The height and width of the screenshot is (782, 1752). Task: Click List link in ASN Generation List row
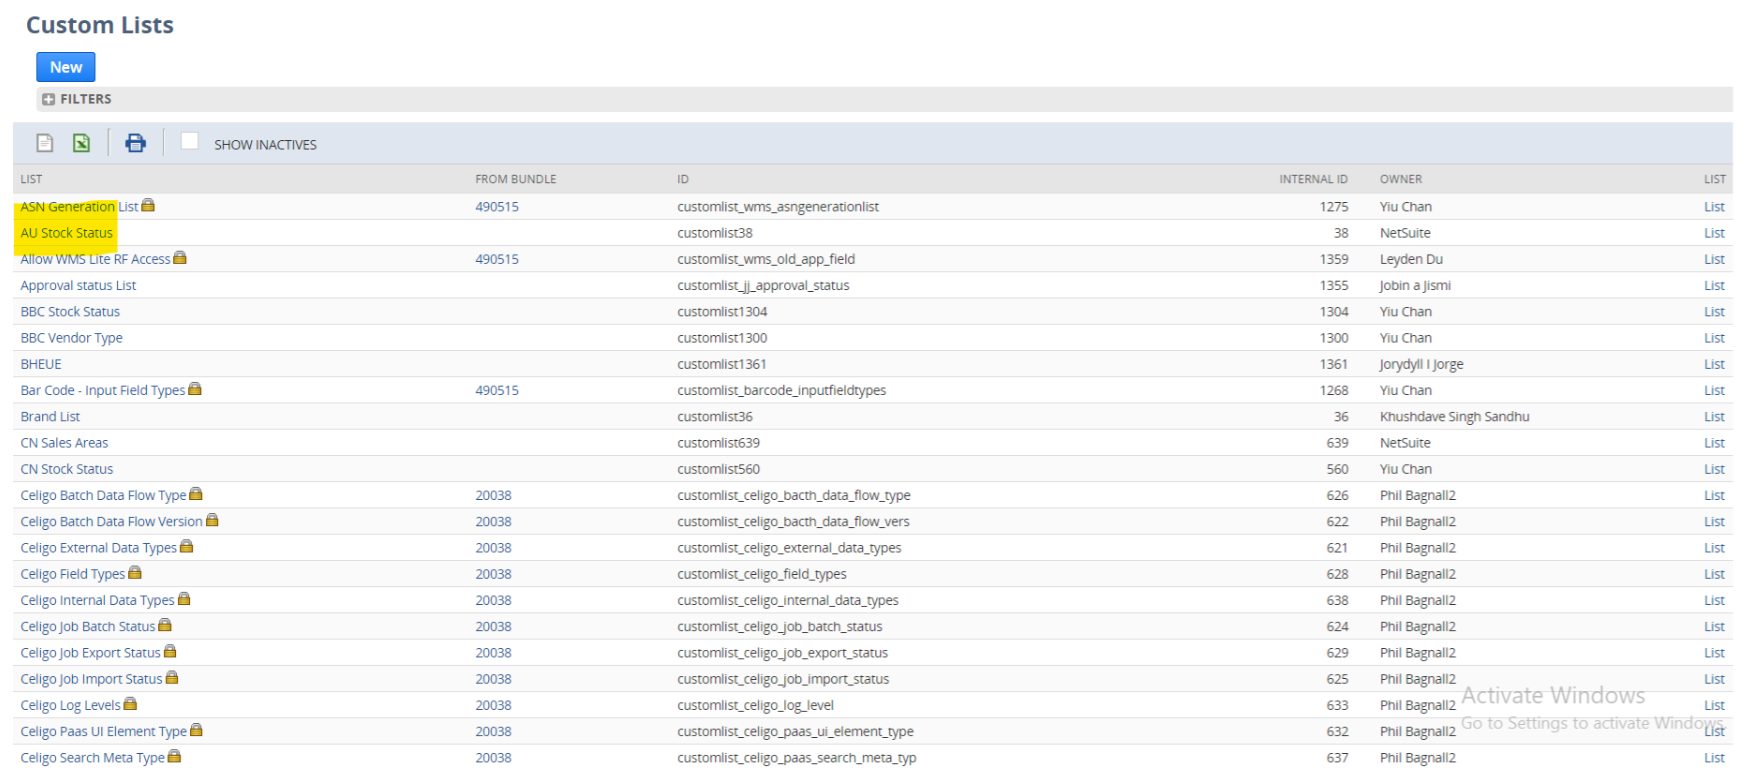click(1714, 207)
